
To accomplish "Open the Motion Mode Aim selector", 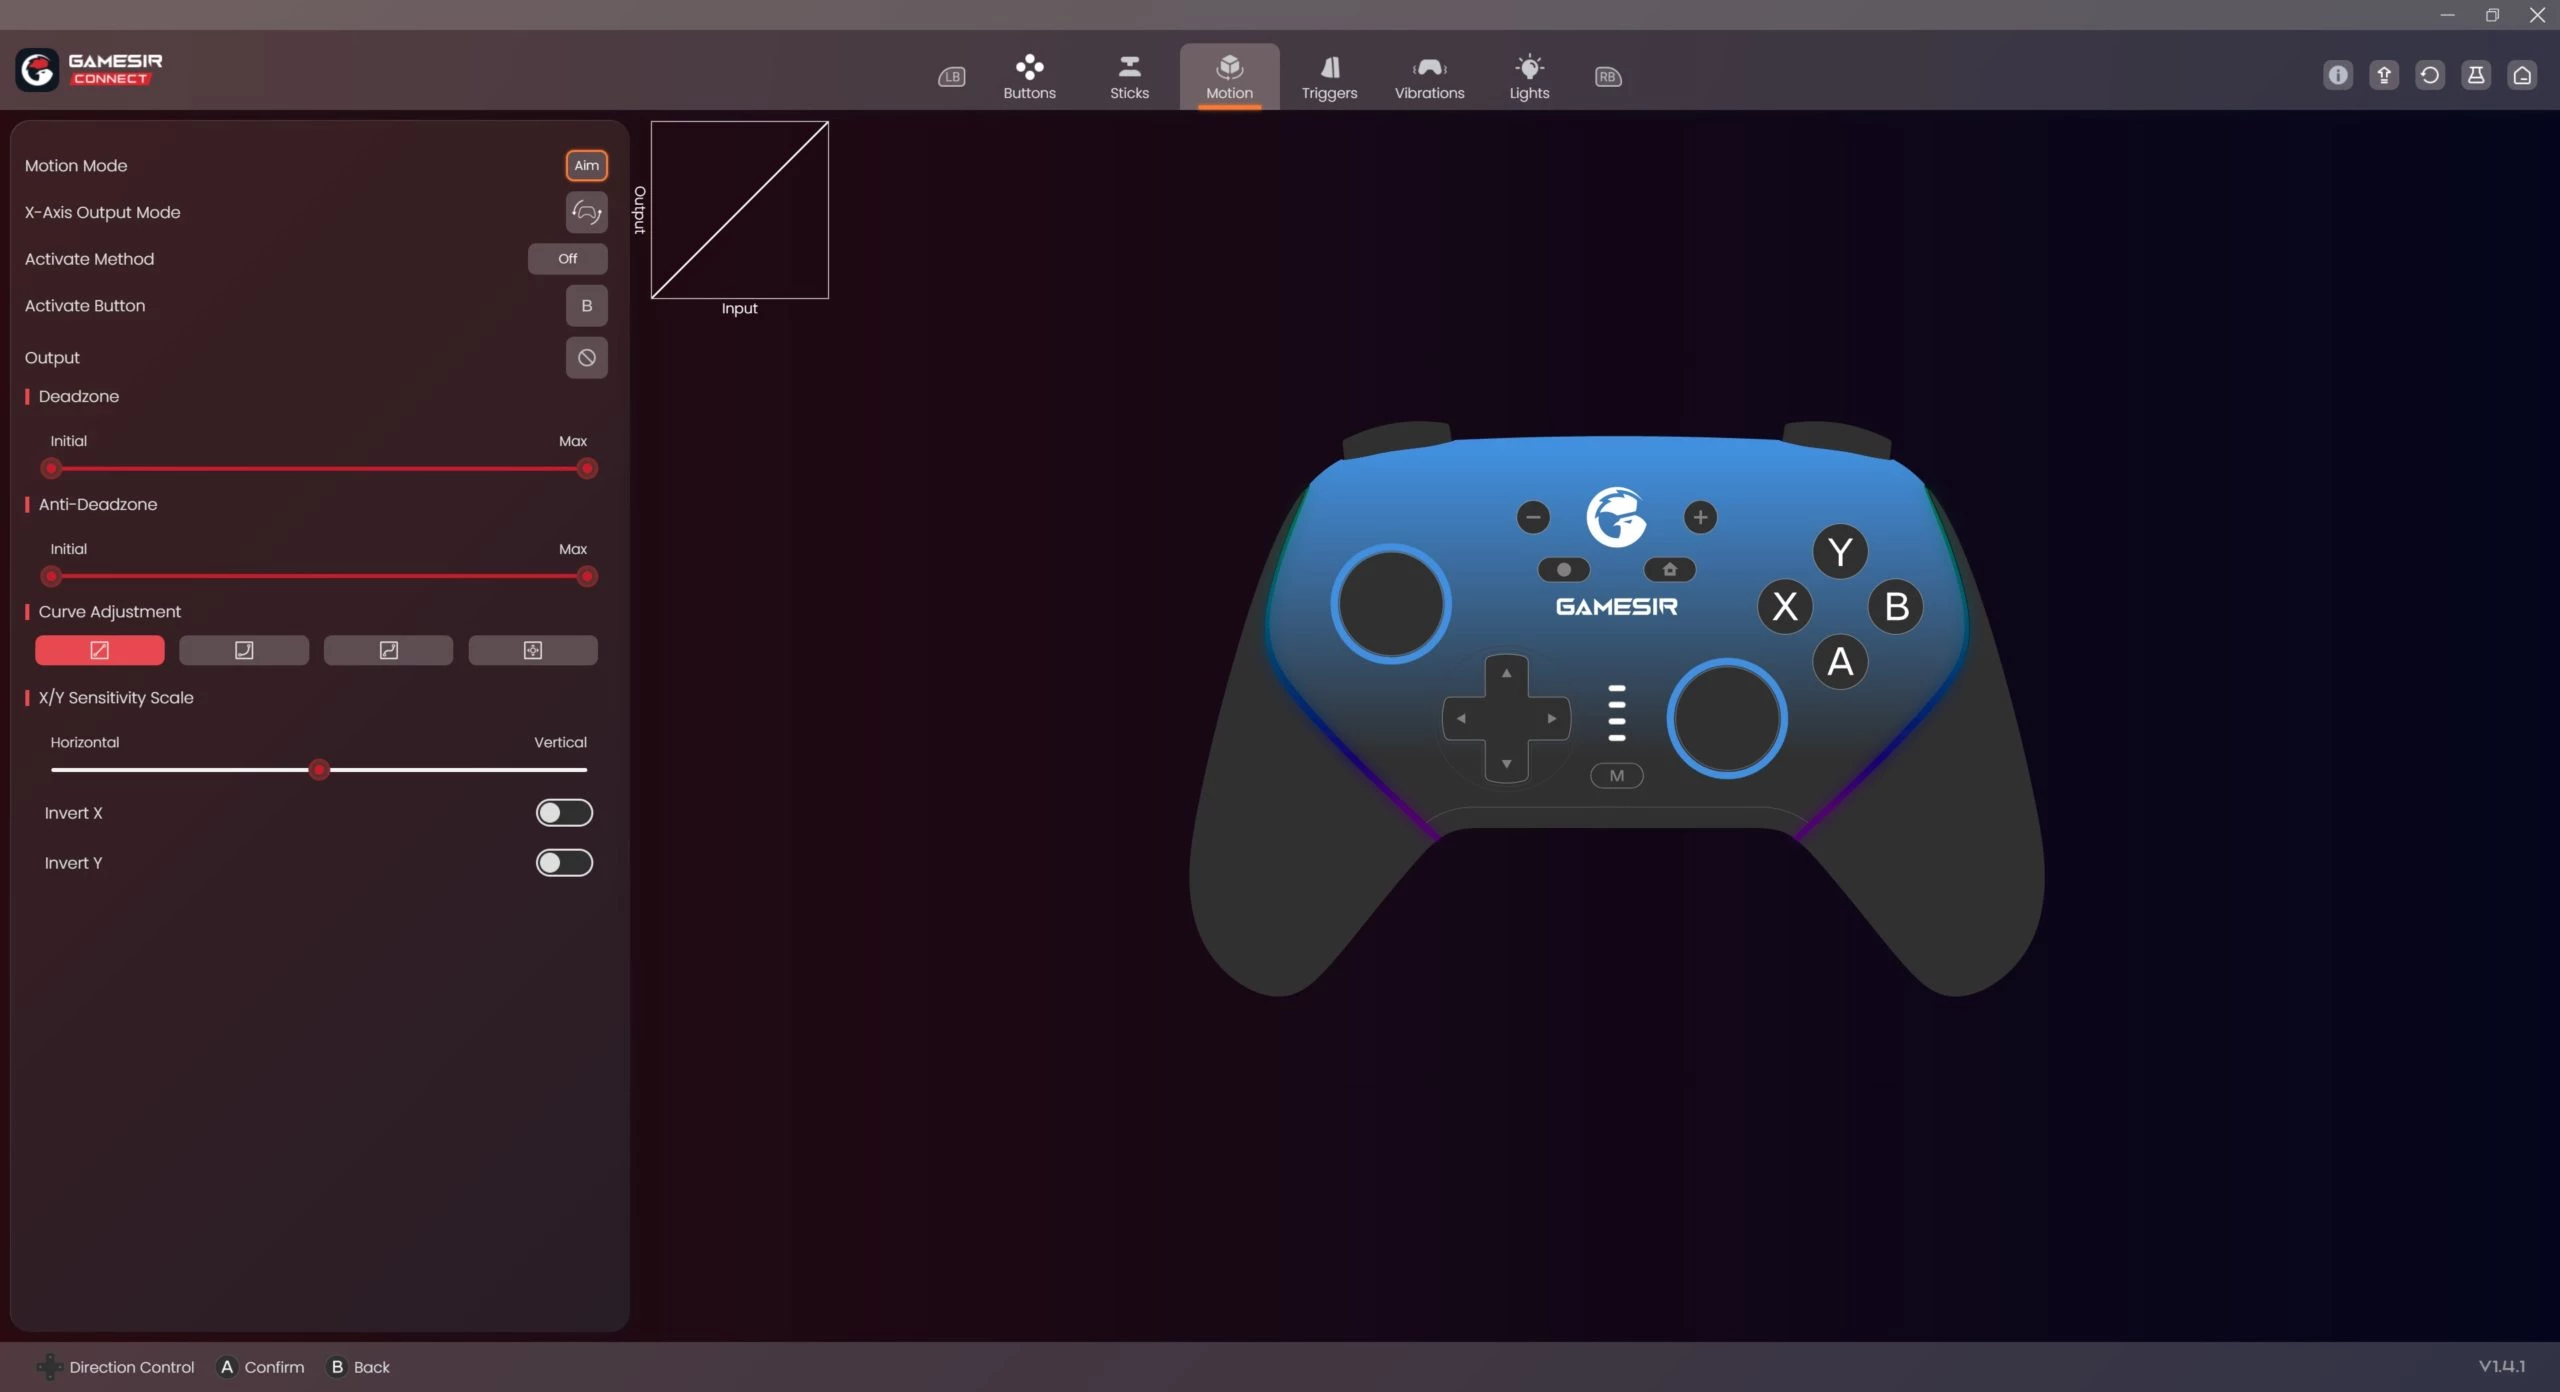I will point(586,166).
